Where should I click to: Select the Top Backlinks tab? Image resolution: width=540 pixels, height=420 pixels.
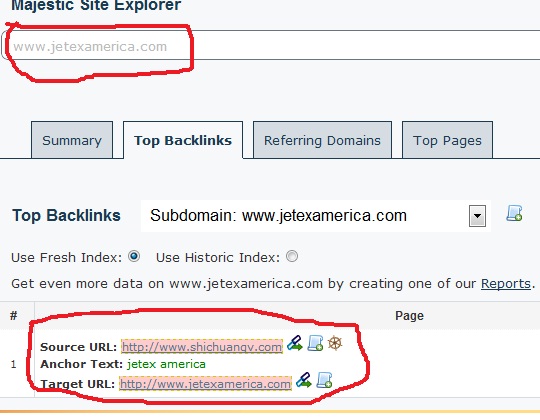coord(183,140)
